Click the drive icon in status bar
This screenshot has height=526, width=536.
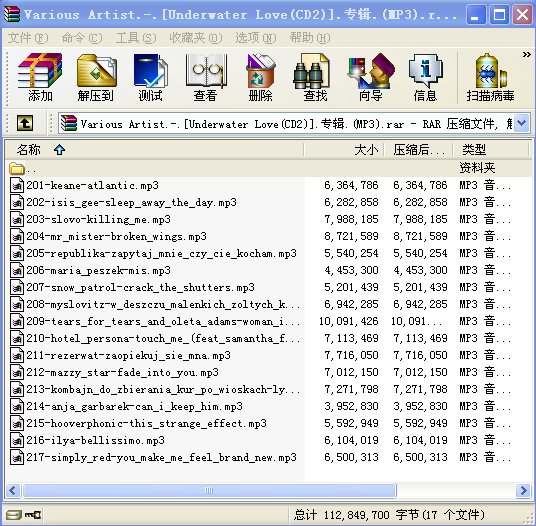(x=14, y=514)
